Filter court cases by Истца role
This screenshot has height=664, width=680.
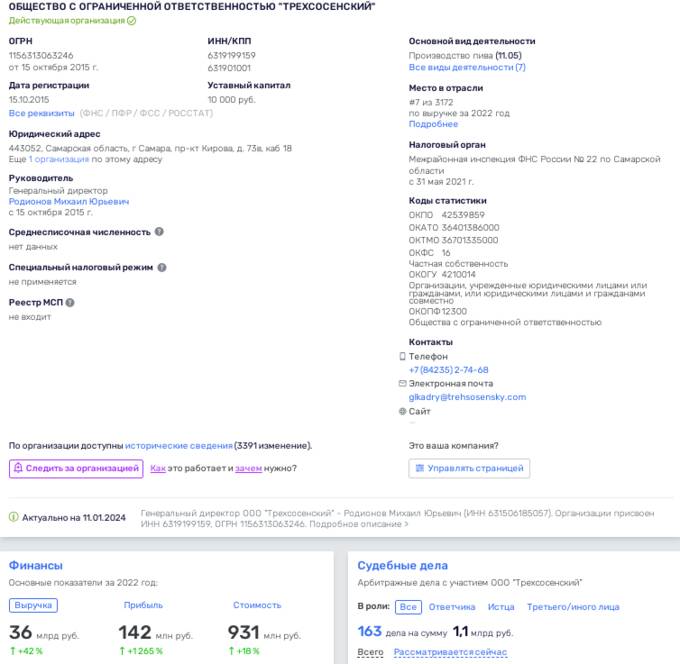coord(500,607)
